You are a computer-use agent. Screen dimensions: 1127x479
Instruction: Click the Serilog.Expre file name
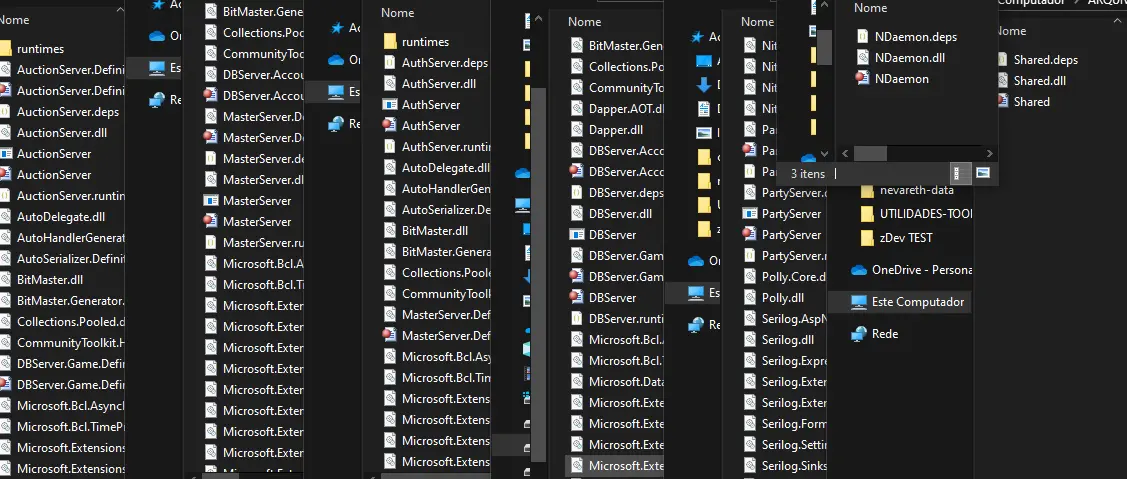(794, 360)
